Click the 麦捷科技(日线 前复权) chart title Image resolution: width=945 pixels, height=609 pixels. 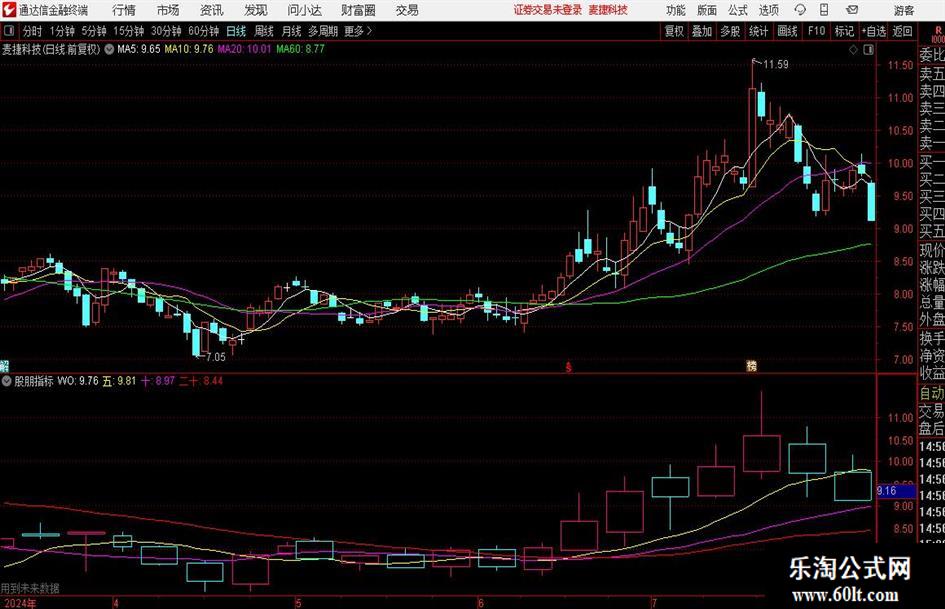(x=51, y=49)
